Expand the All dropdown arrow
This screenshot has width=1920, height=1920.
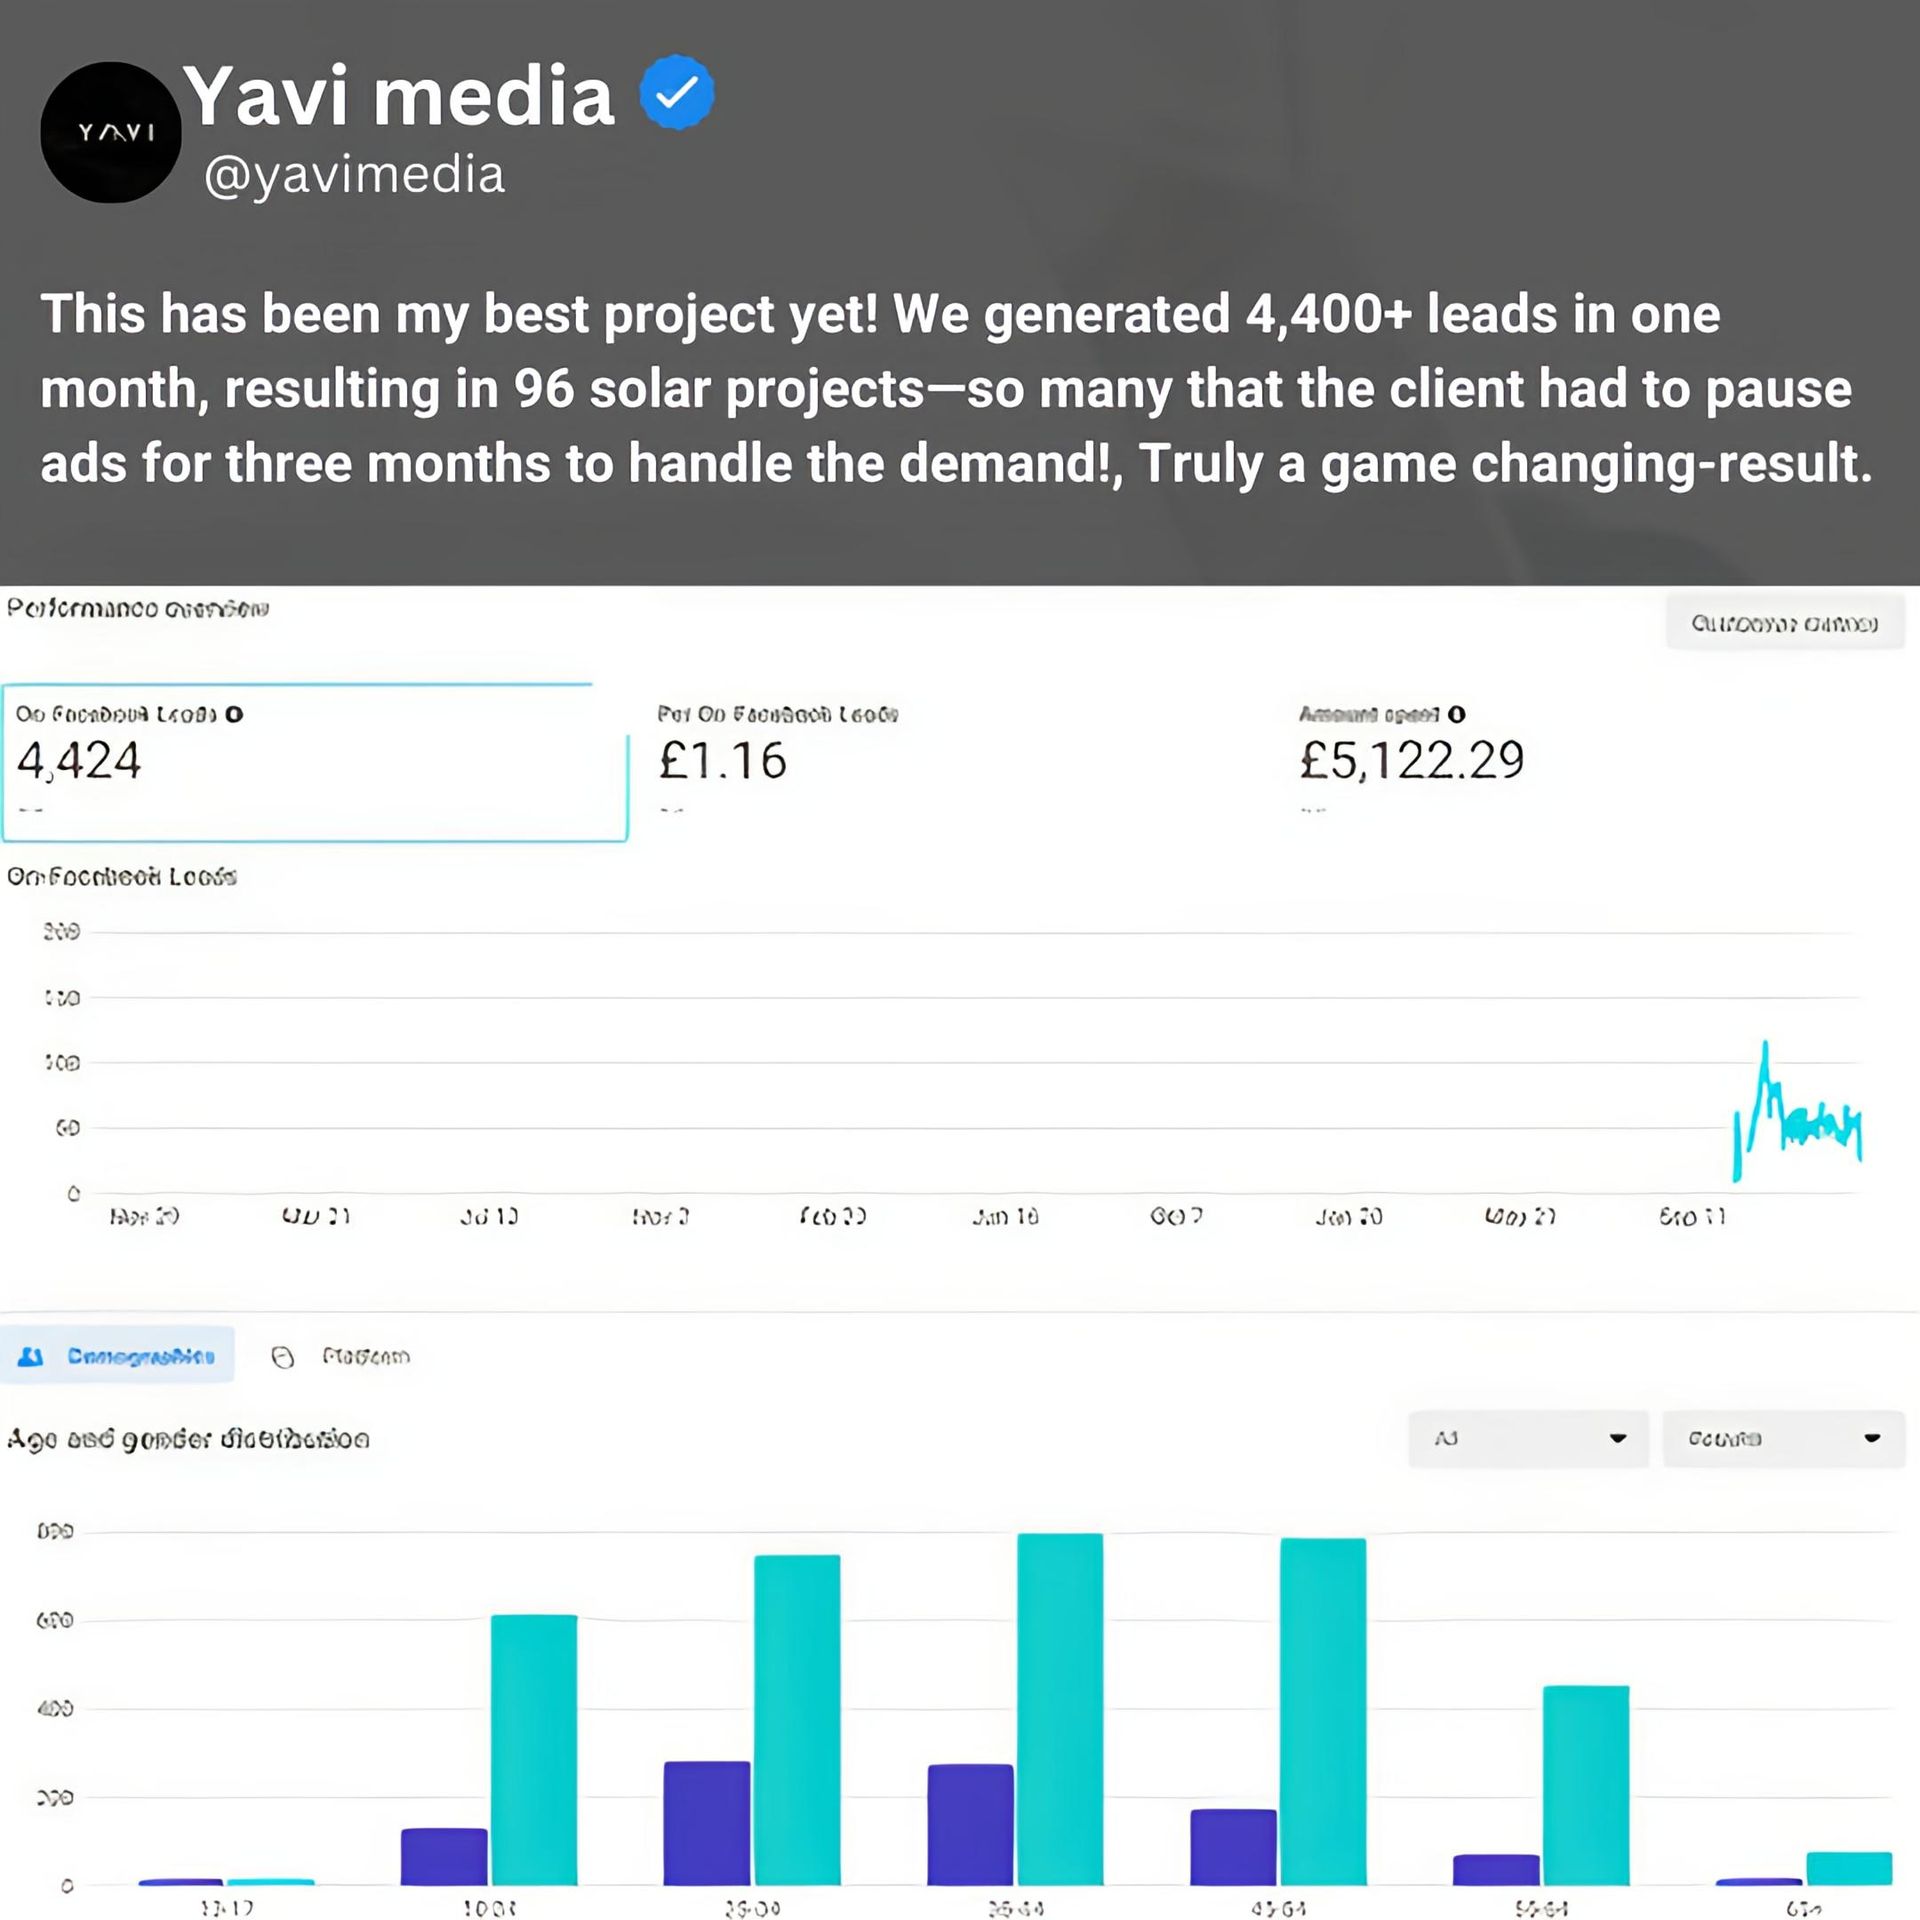(1617, 1438)
